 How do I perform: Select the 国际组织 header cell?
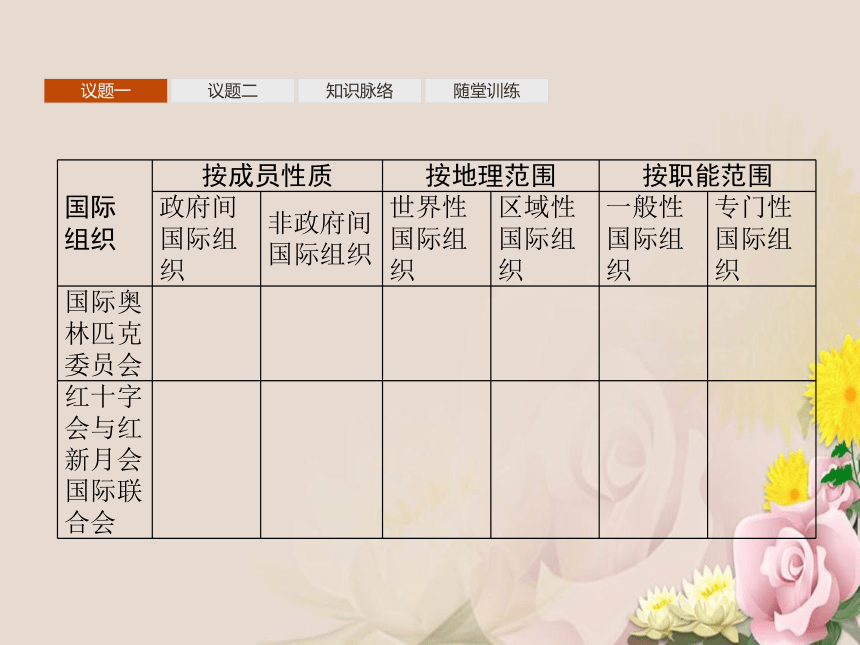click(105, 223)
